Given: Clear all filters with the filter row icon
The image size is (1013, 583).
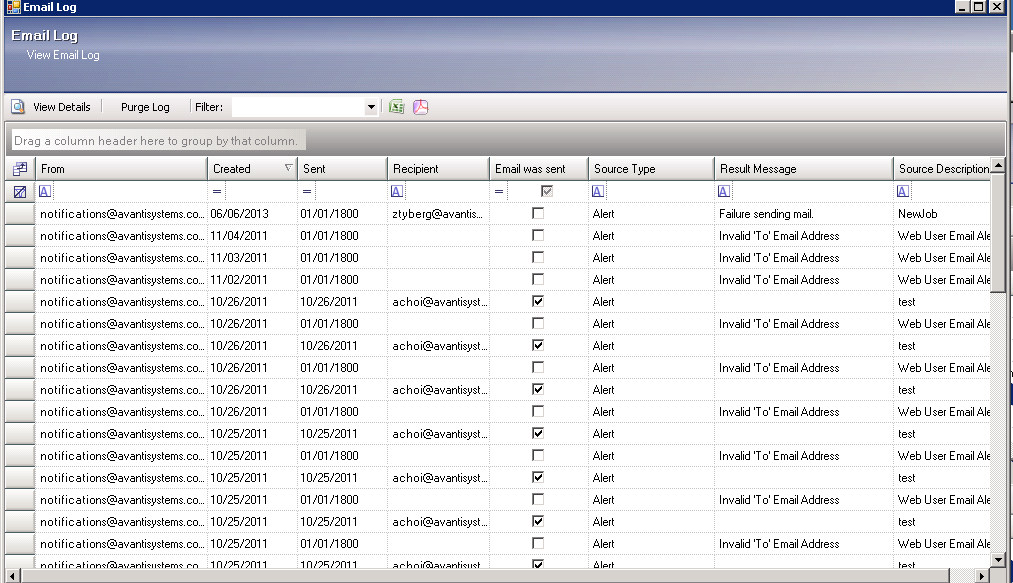Looking at the screenshot, I should (20, 191).
